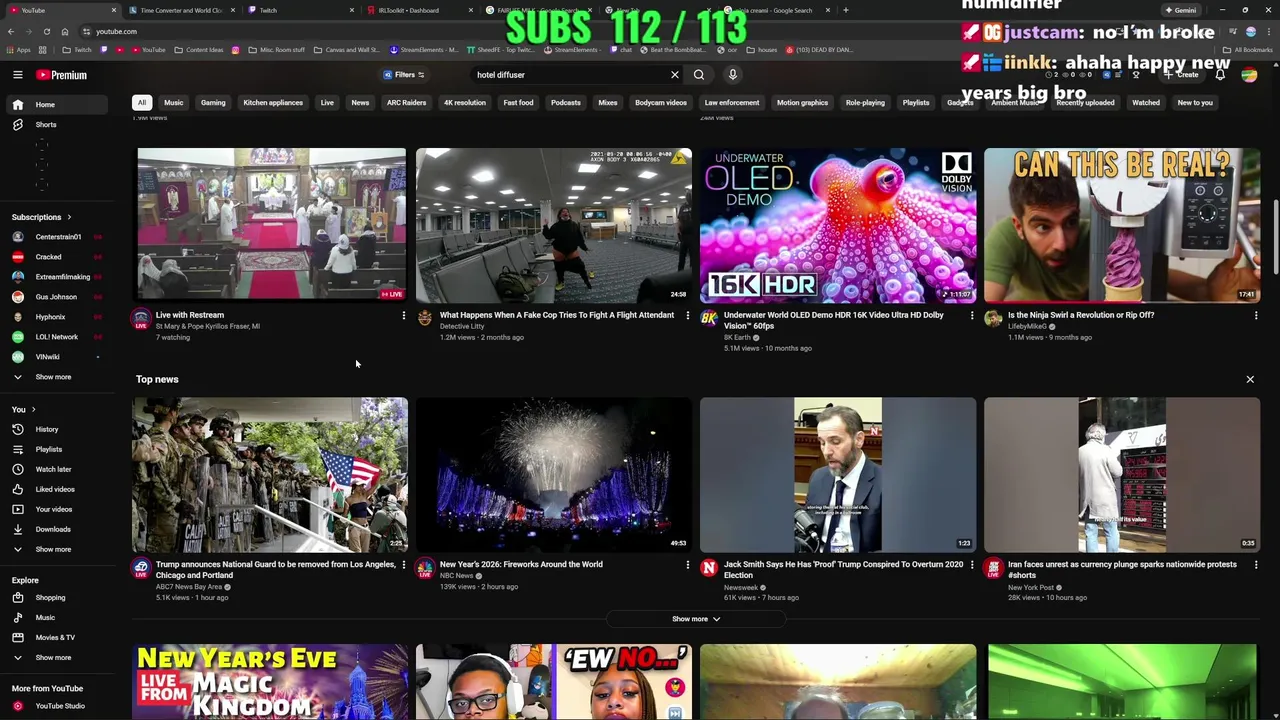
Task: Open Trump National Guard news title
Action: (x=276, y=570)
